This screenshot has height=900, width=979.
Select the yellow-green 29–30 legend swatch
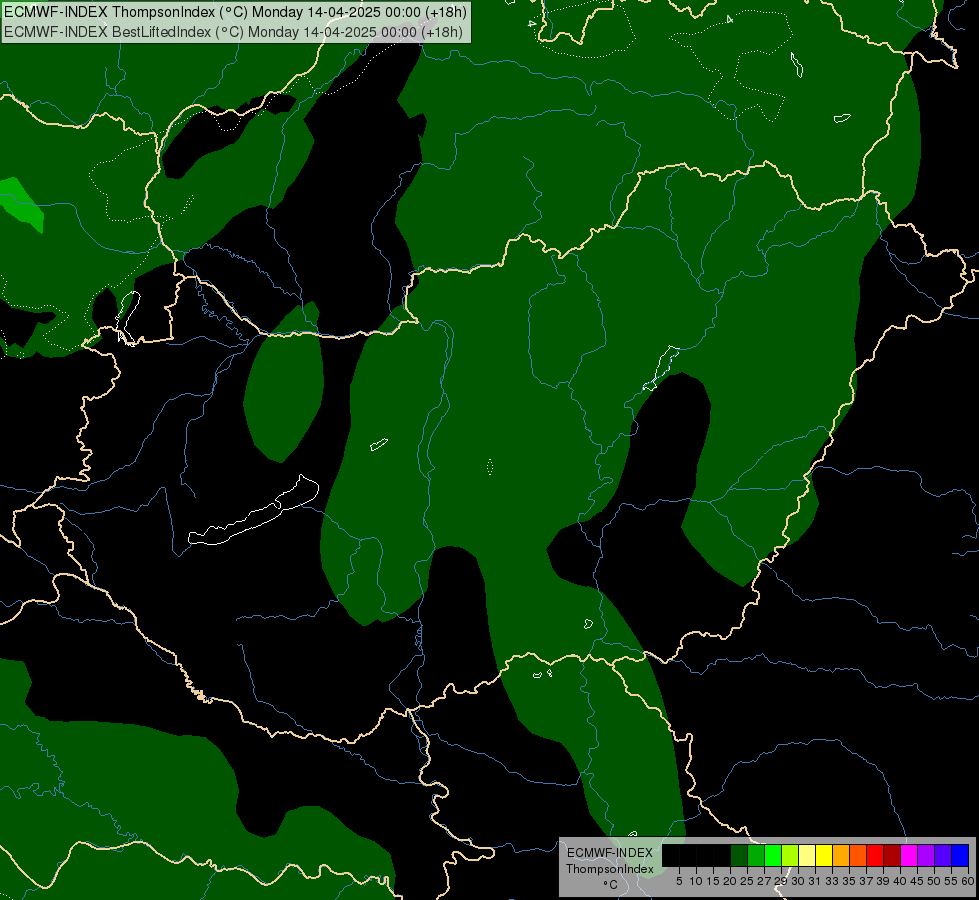point(790,855)
